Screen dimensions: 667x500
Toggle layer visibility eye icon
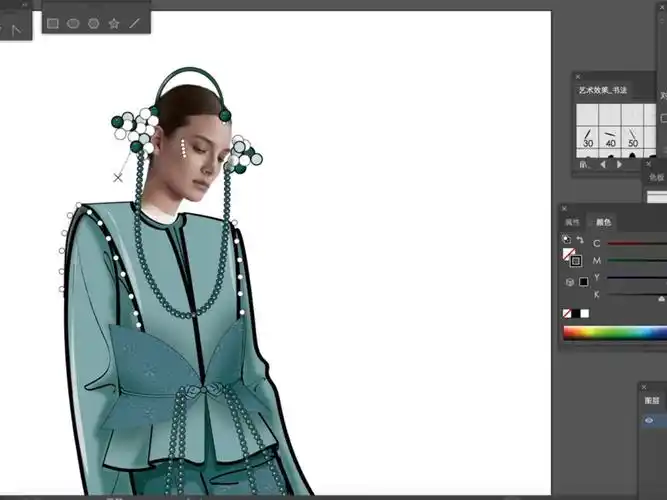(x=649, y=421)
